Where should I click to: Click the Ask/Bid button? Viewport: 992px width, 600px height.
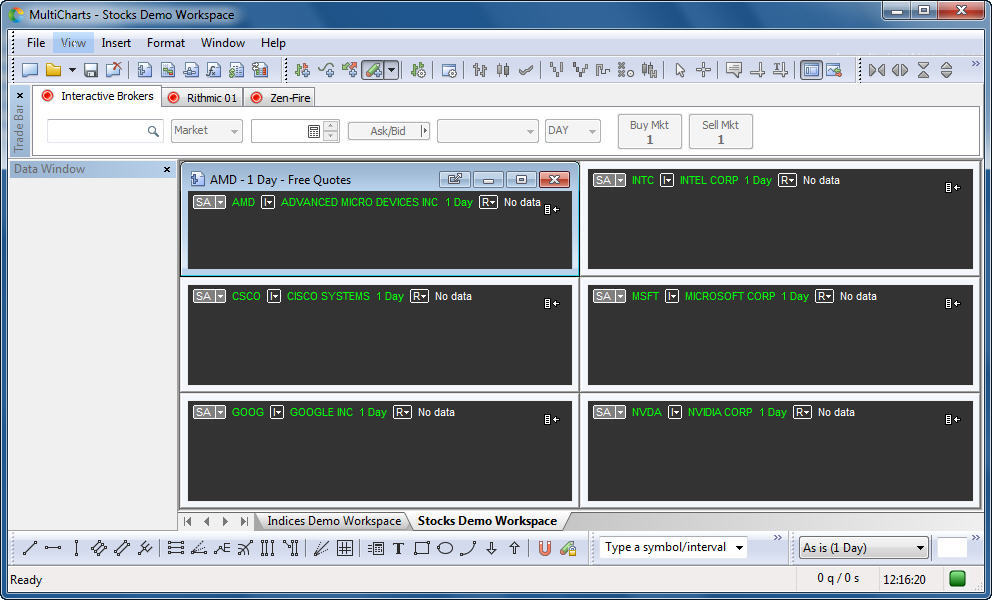click(388, 131)
